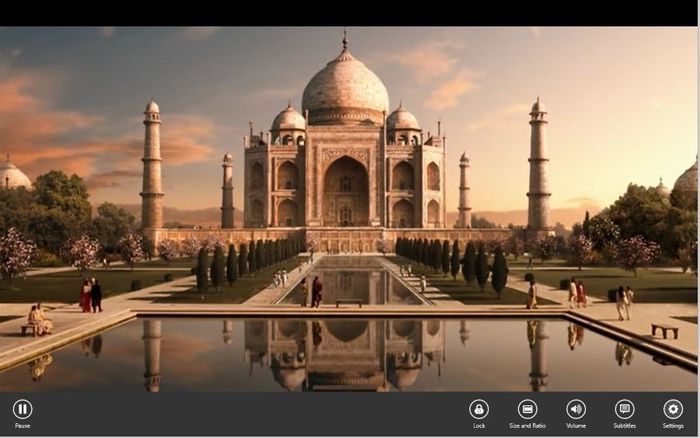This screenshot has width=700, height=438.
Task: Open Size and Ratio options
Action: [x=527, y=408]
